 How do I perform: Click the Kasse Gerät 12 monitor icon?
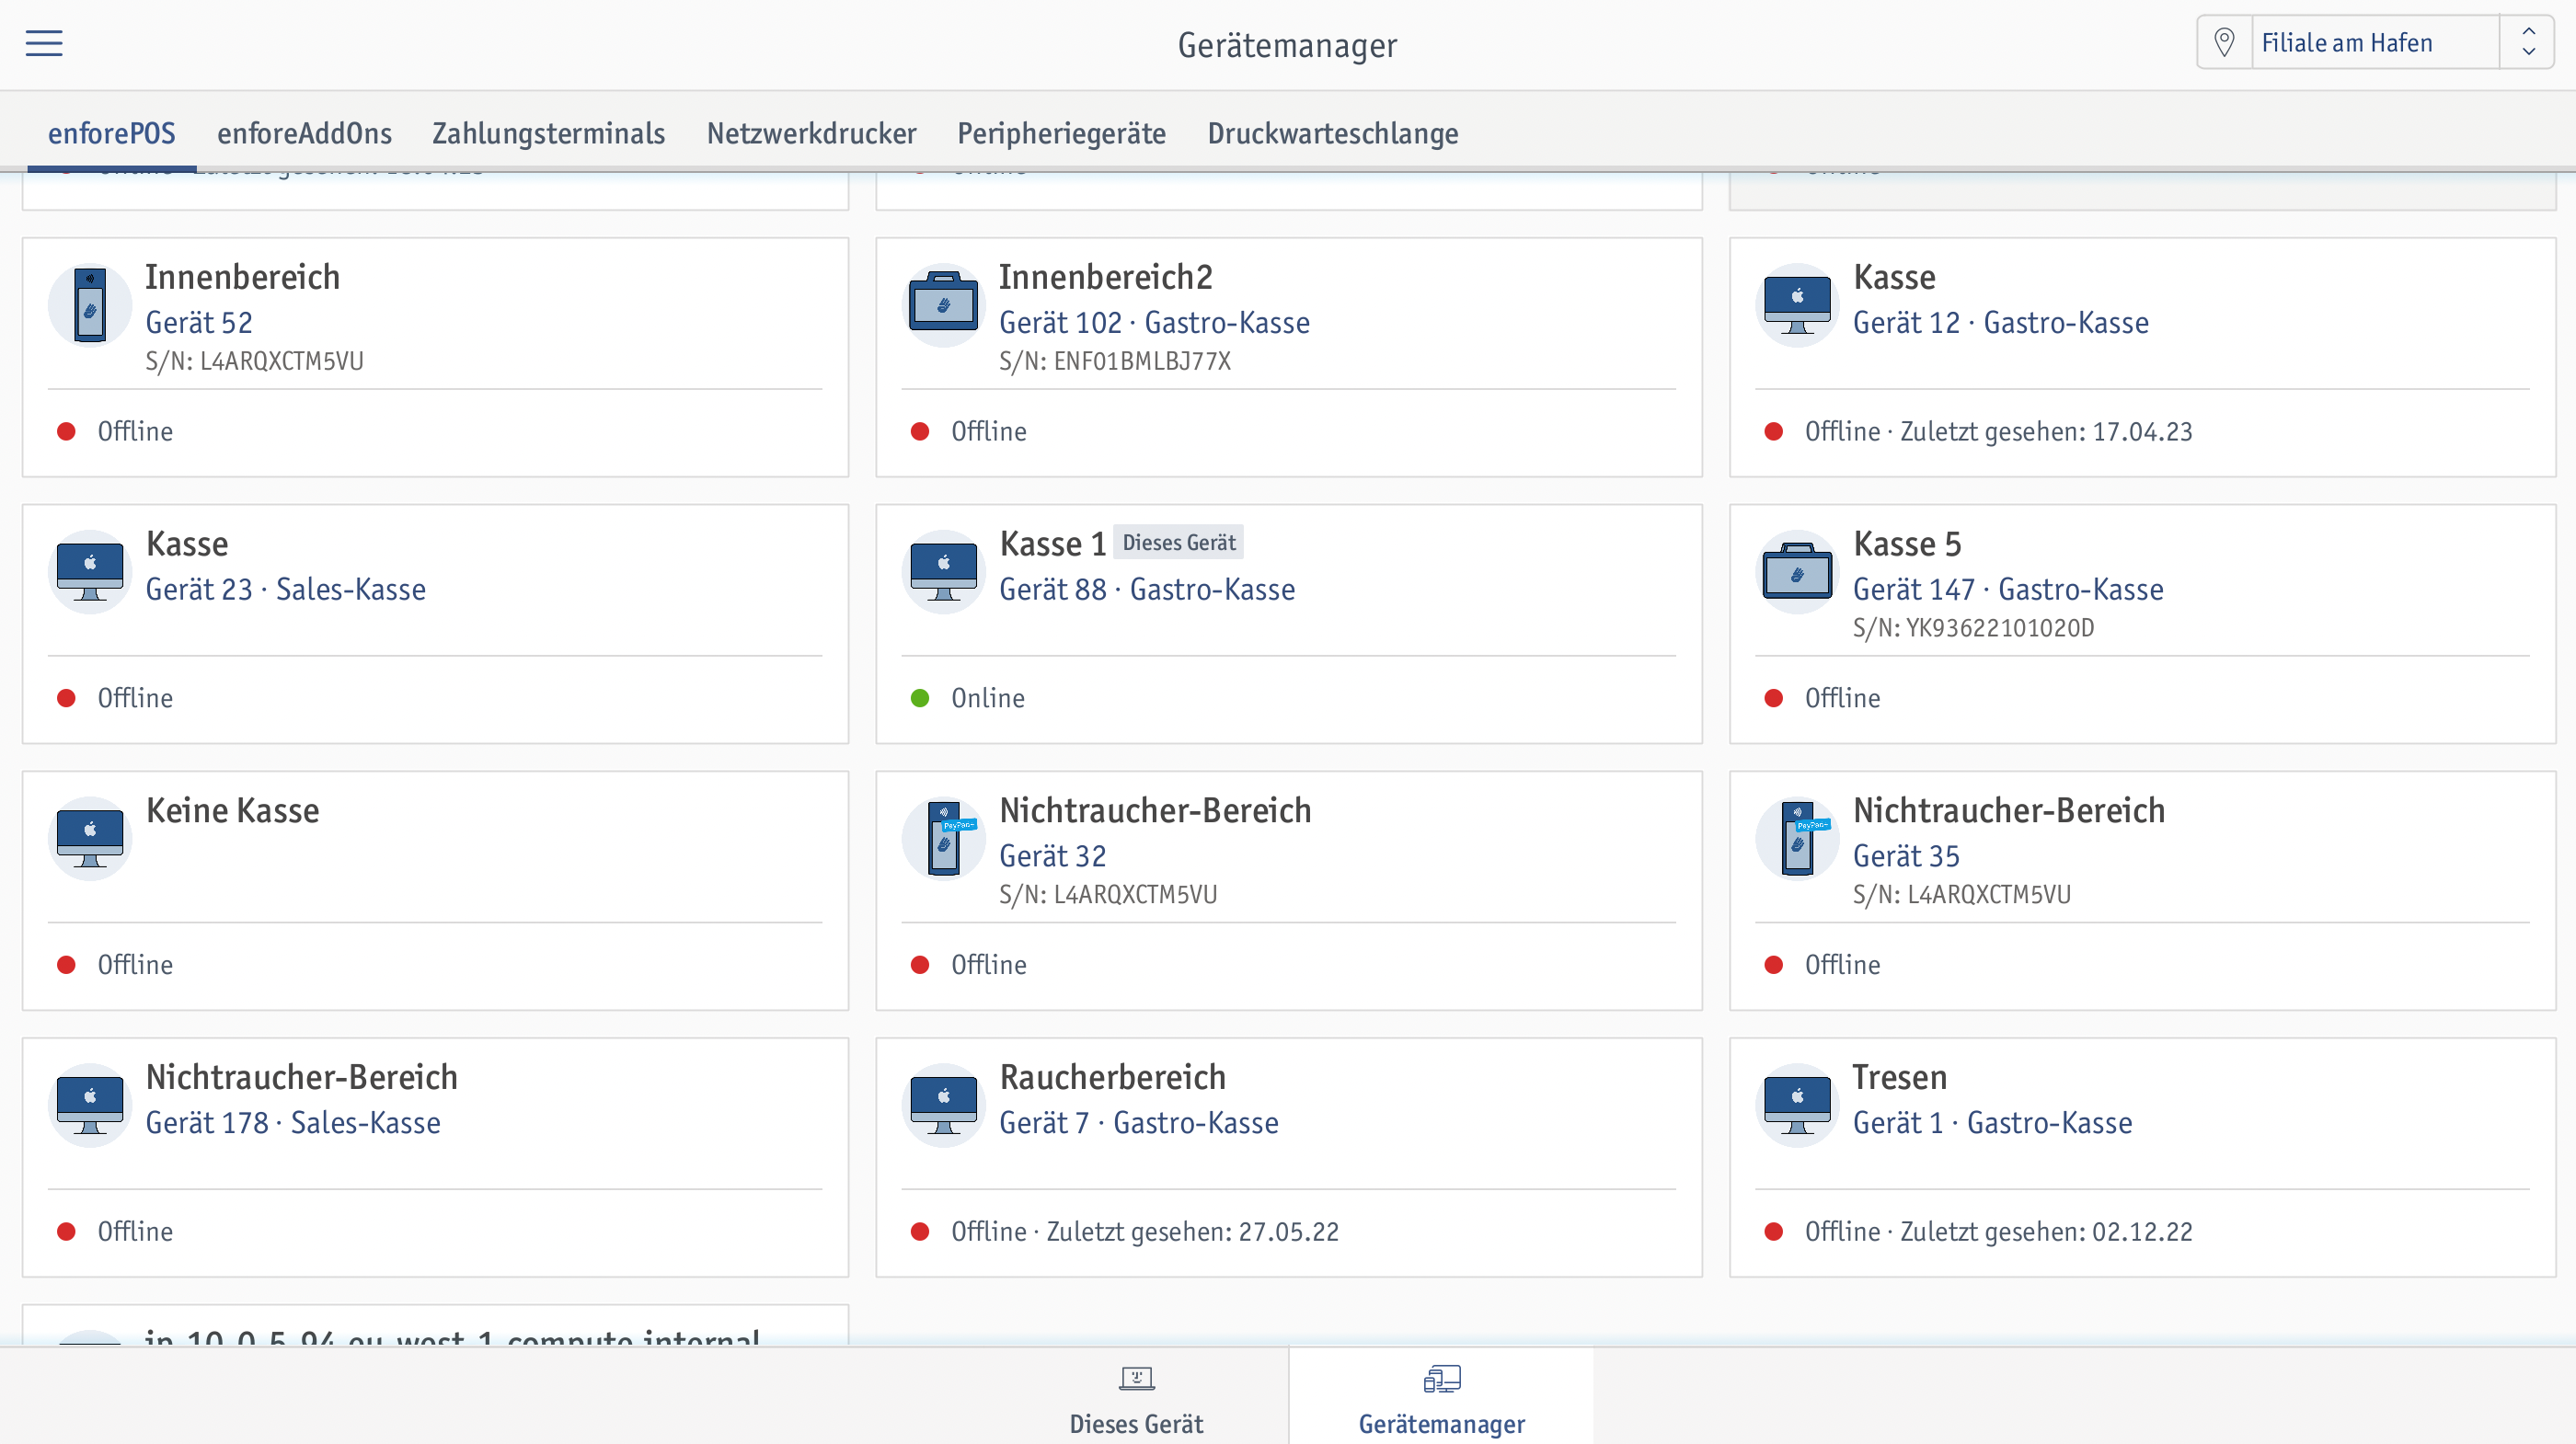click(x=1797, y=305)
